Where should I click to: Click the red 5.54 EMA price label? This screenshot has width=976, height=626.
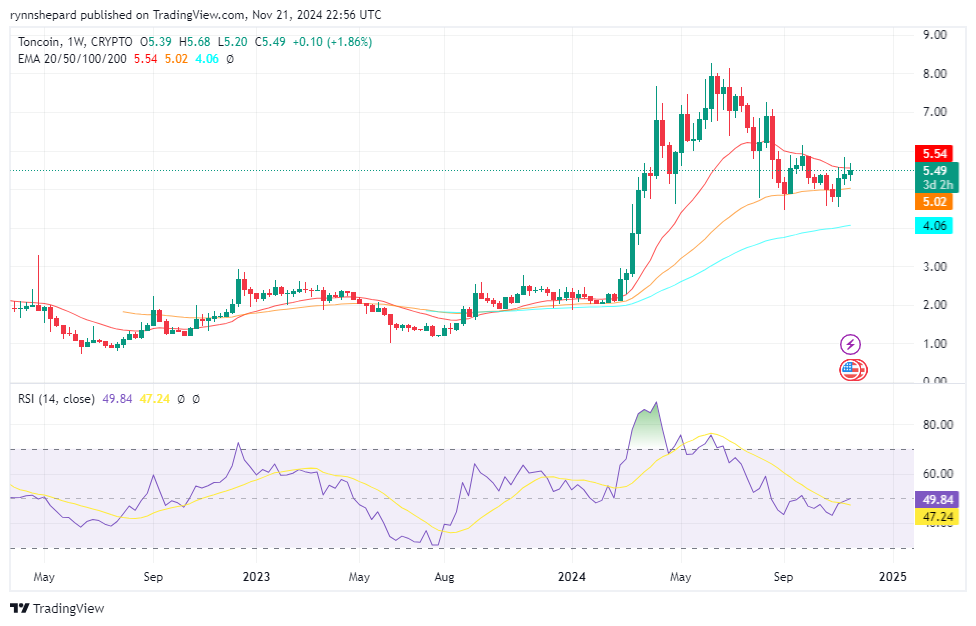point(933,153)
